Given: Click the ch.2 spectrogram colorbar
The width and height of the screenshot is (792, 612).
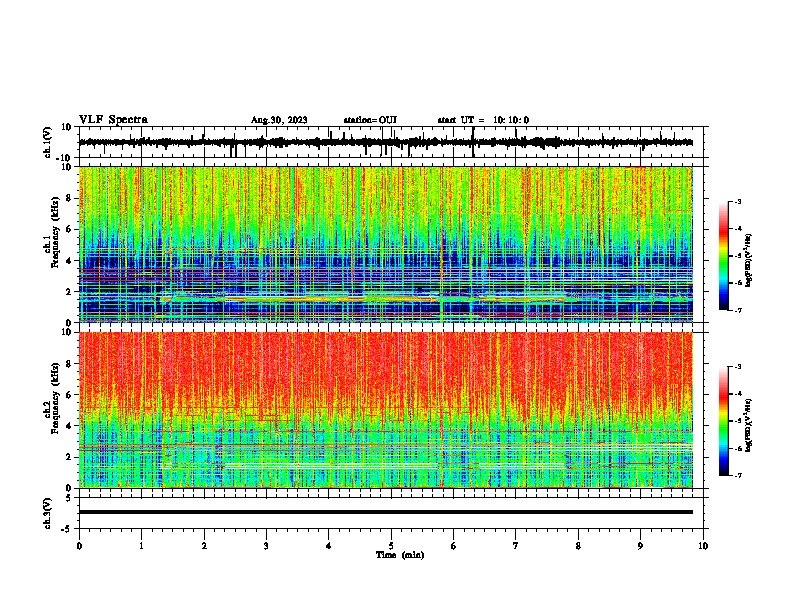Looking at the screenshot, I should pyautogui.click(x=723, y=421).
